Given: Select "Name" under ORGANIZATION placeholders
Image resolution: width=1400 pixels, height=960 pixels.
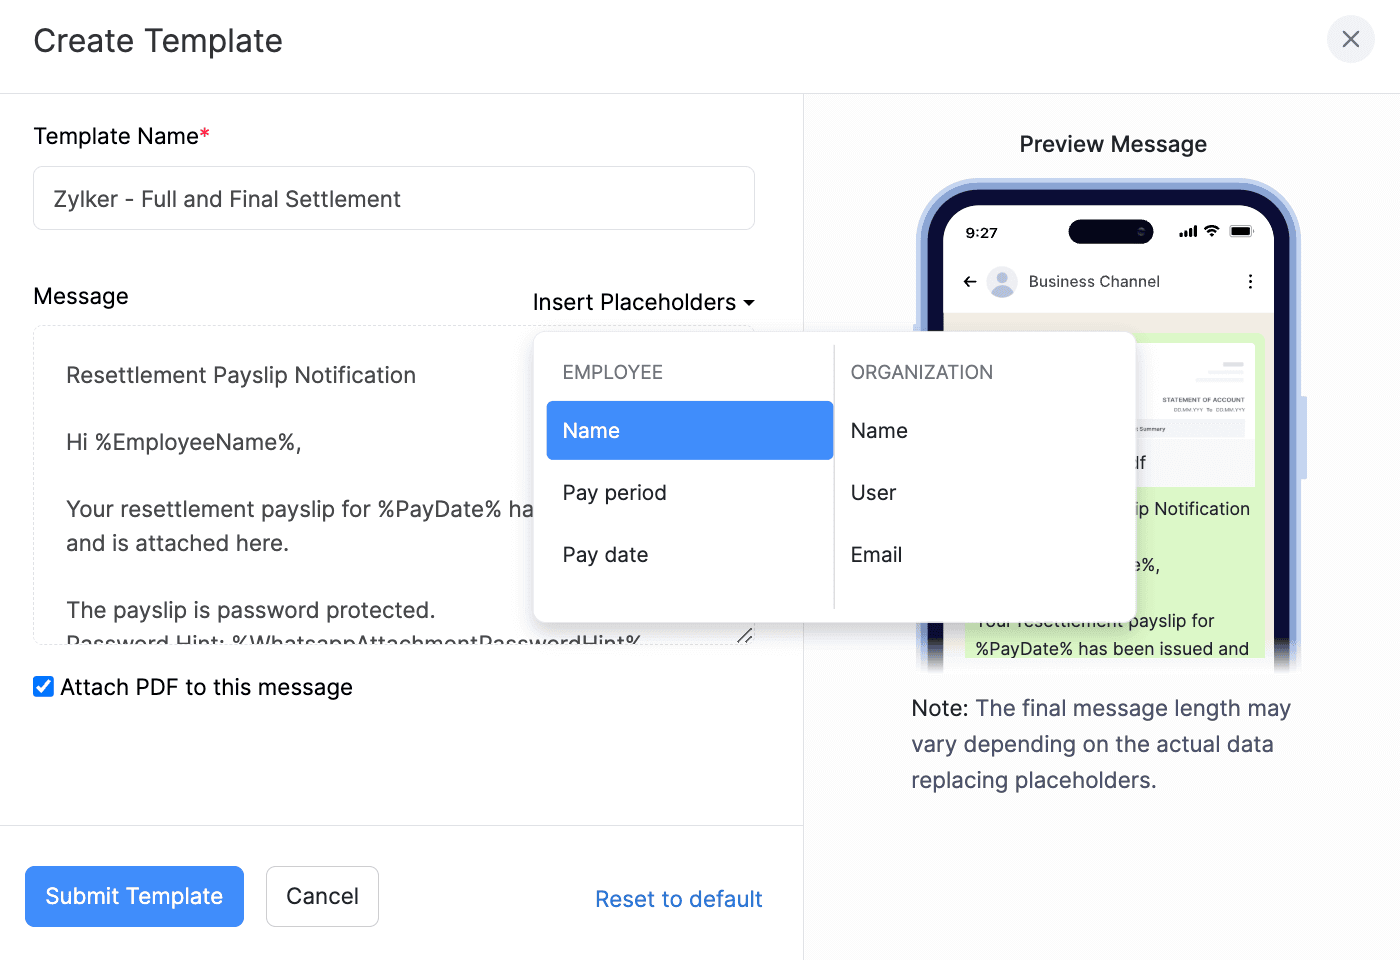Looking at the screenshot, I should (x=879, y=430).
